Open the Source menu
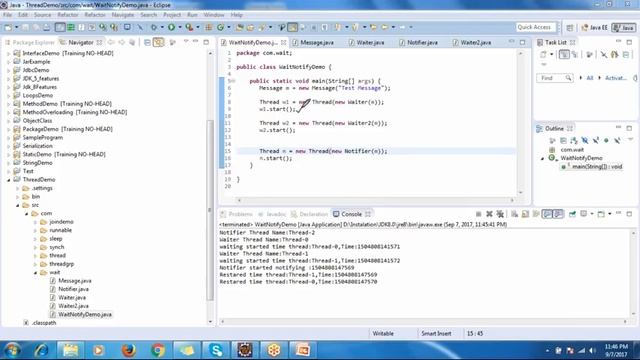Image resolution: width=640 pixels, height=360 pixels. pyautogui.click(x=42, y=15)
